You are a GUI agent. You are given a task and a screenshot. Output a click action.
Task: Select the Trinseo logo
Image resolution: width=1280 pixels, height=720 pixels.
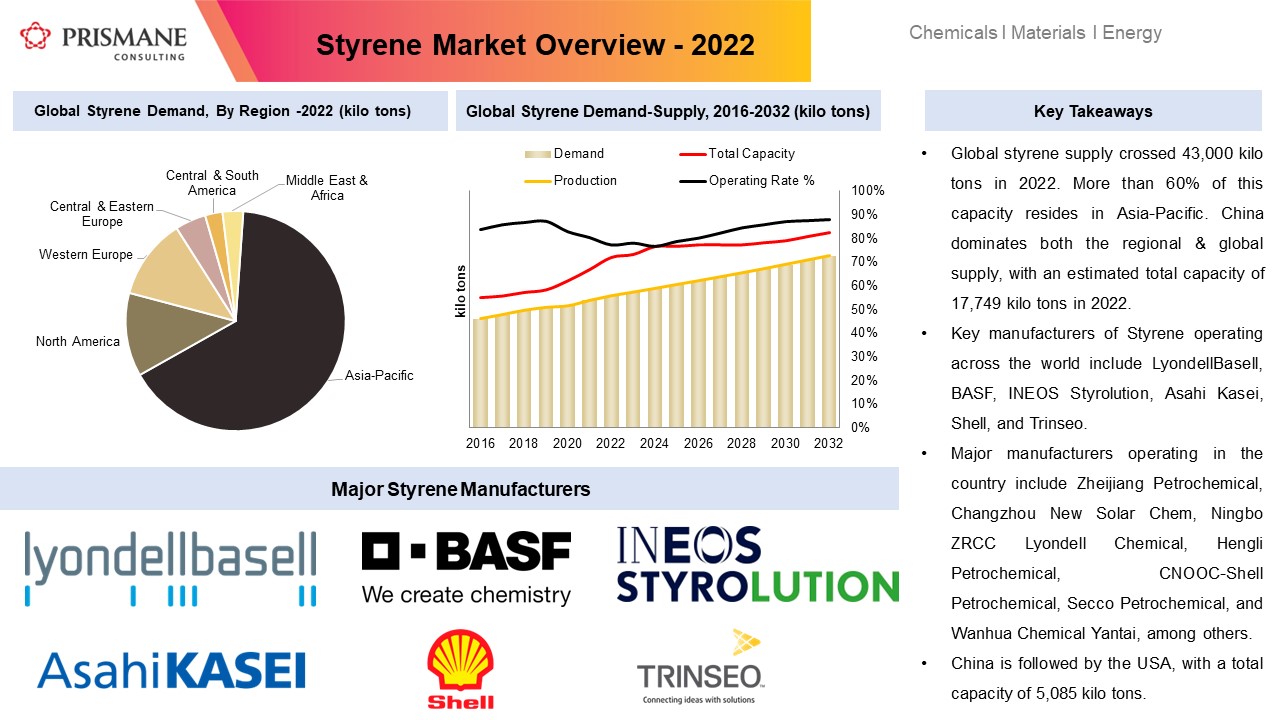(x=700, y=665)
